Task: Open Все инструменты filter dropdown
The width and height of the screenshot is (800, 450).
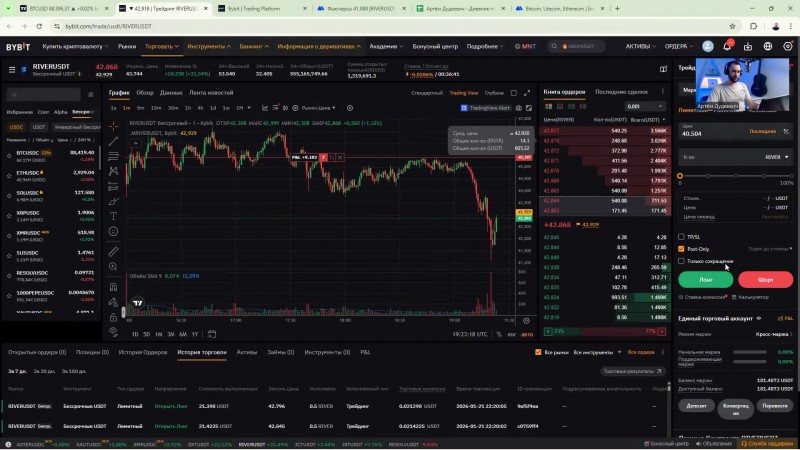Action: (597, 352)
